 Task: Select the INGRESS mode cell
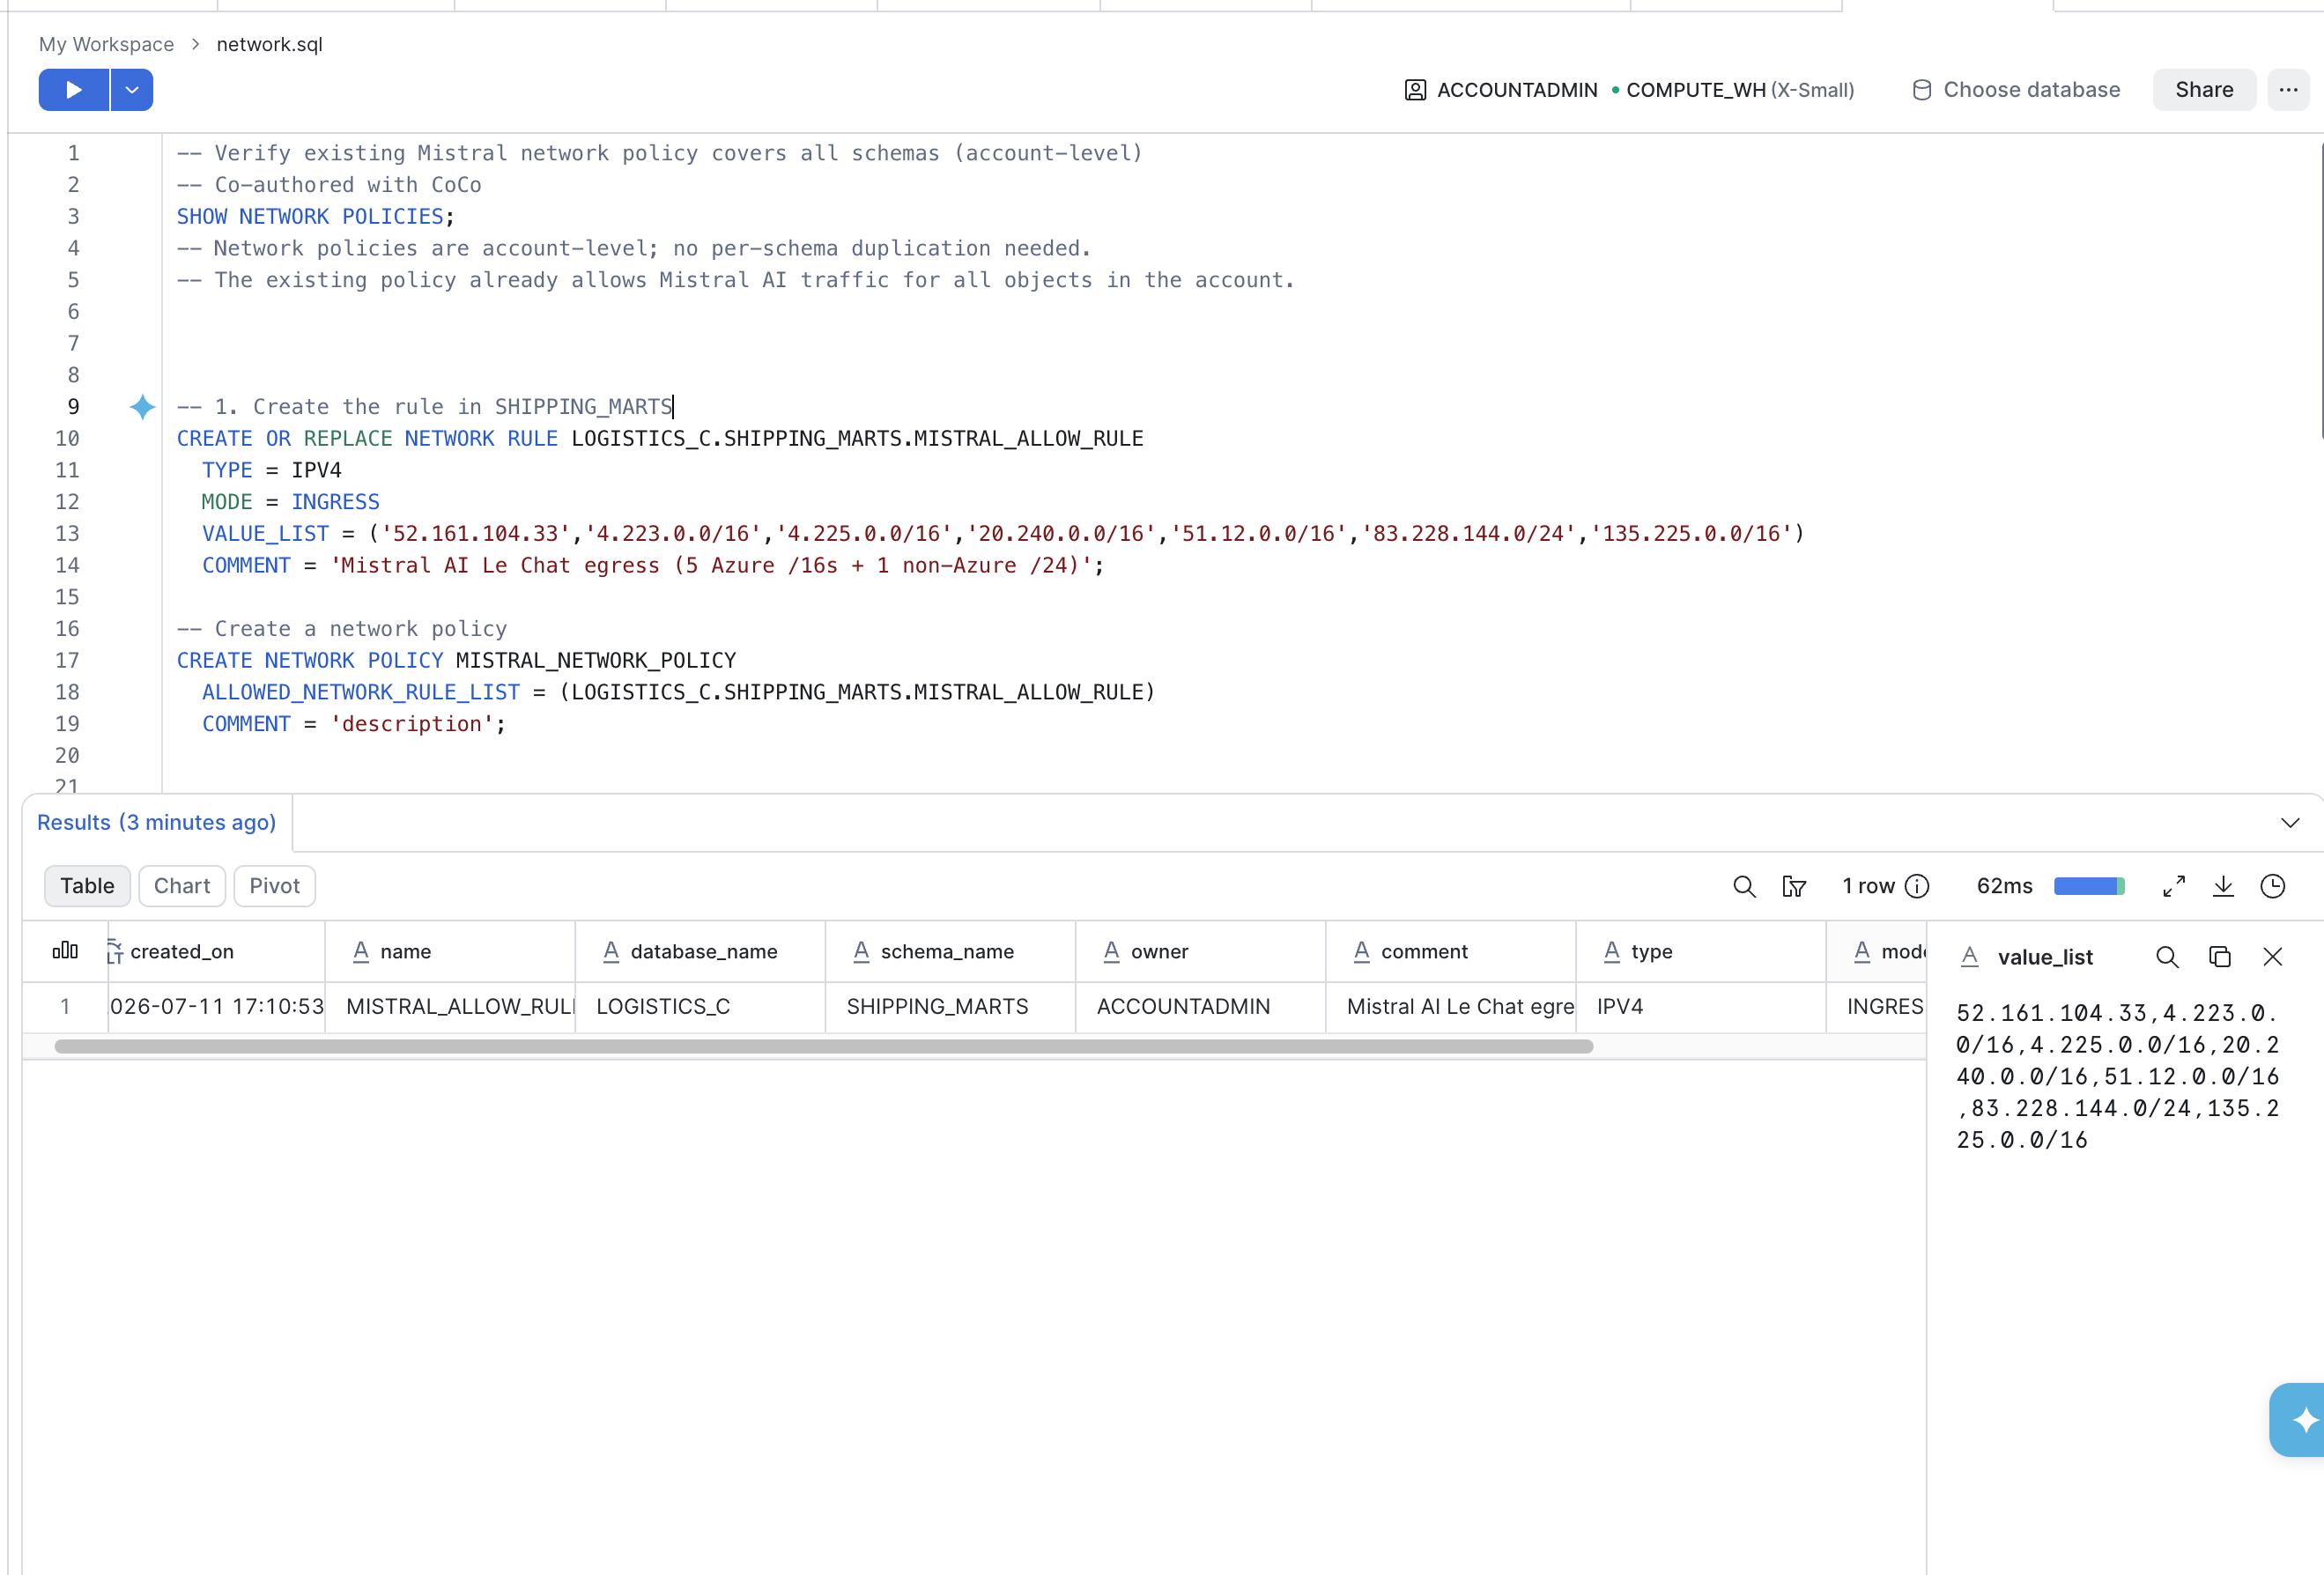[x=1877, y=1007]
